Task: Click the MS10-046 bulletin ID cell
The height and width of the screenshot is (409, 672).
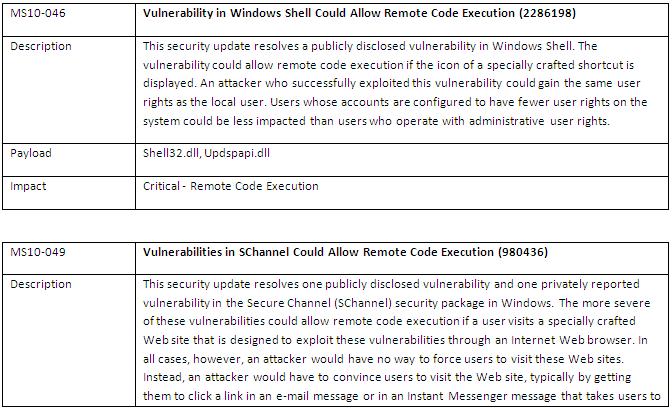Action: coord(69,20)
